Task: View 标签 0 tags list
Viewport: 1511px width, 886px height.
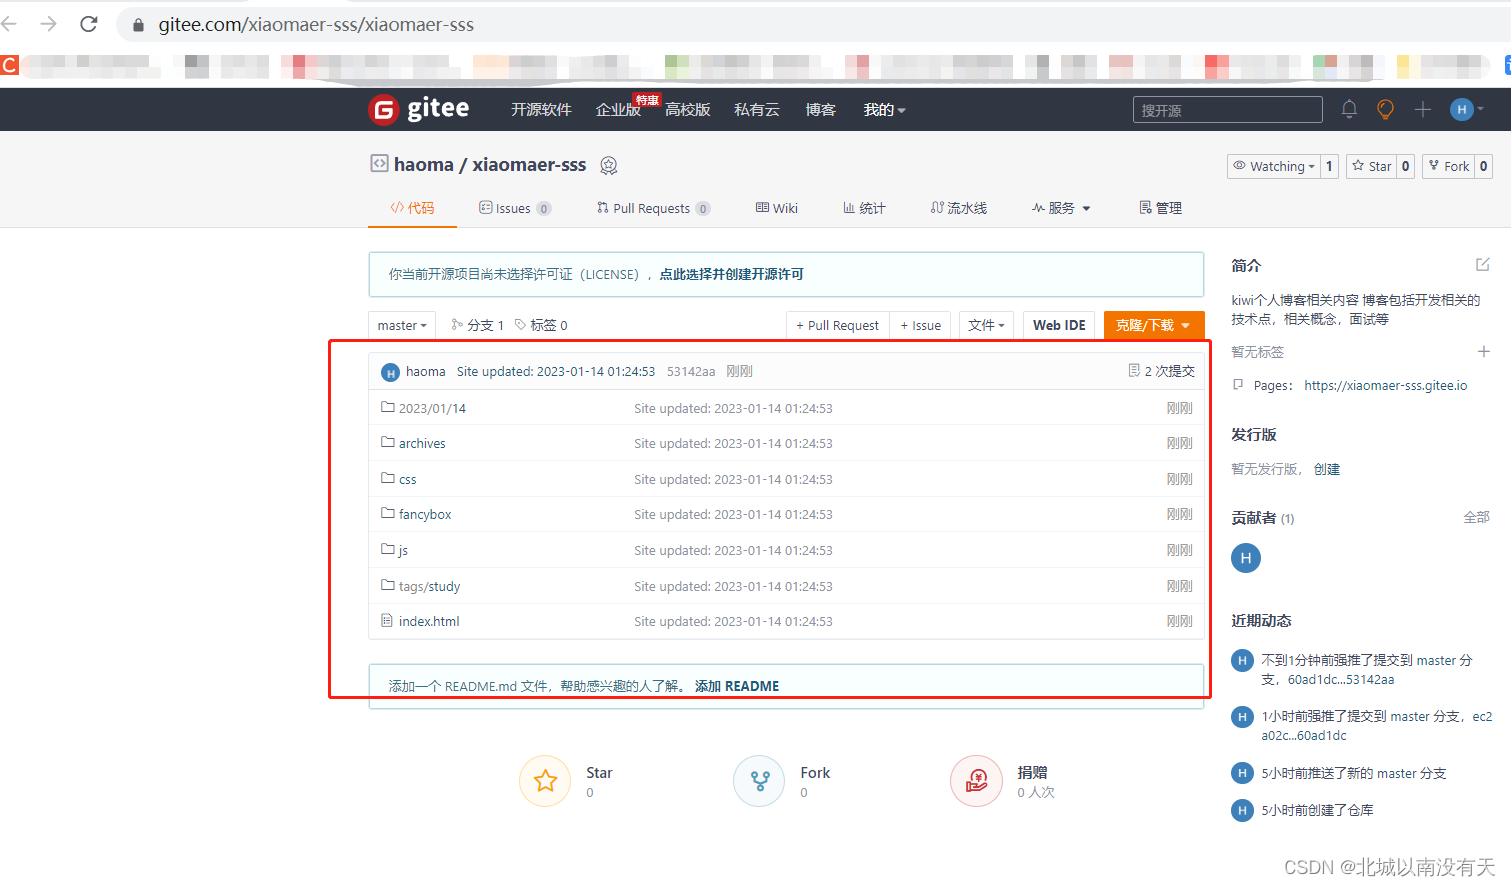Action: tap(541, 325)
